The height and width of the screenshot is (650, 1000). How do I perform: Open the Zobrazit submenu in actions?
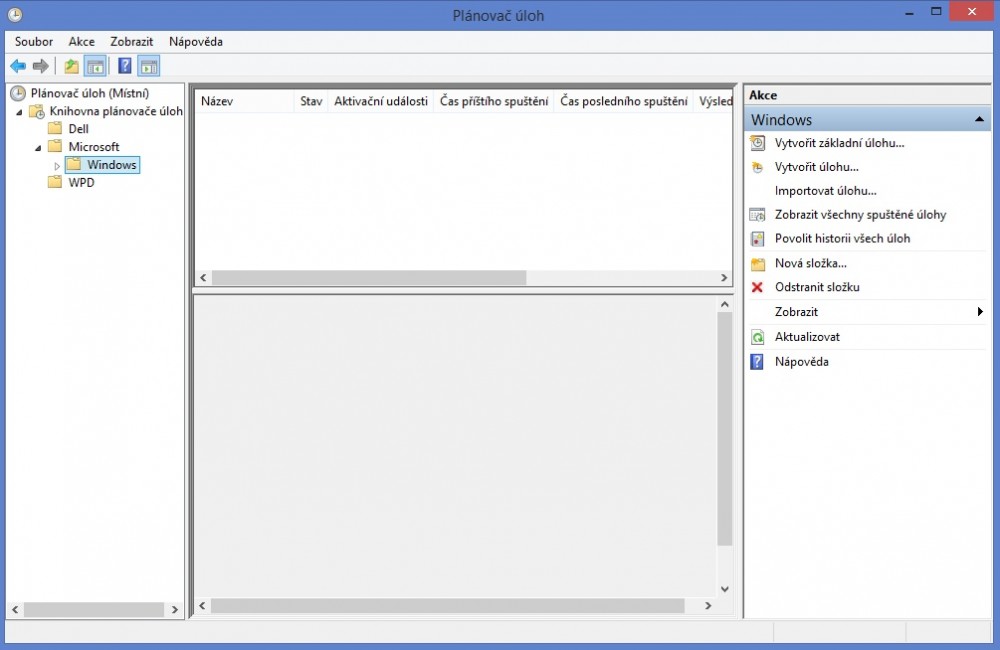click(796, 312)
